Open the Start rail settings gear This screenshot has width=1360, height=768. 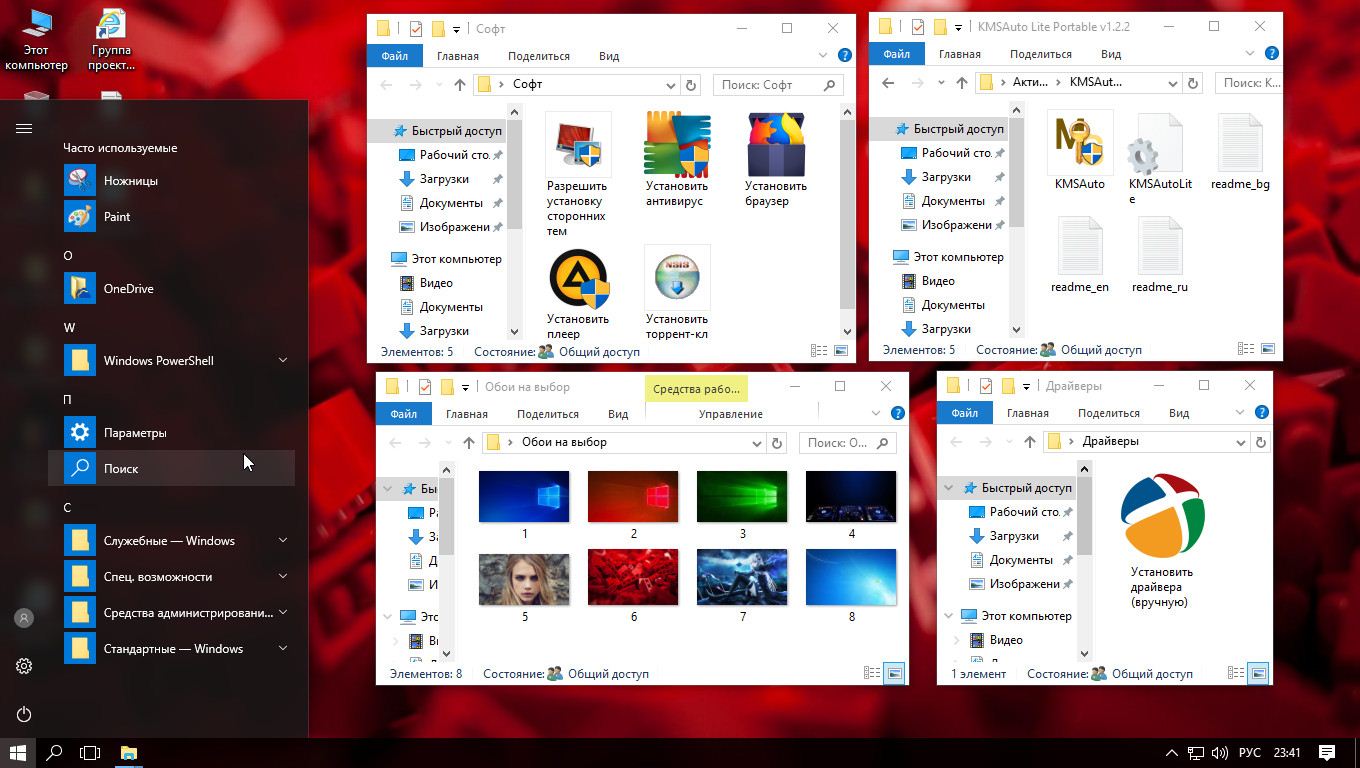(x=24, y=666)
